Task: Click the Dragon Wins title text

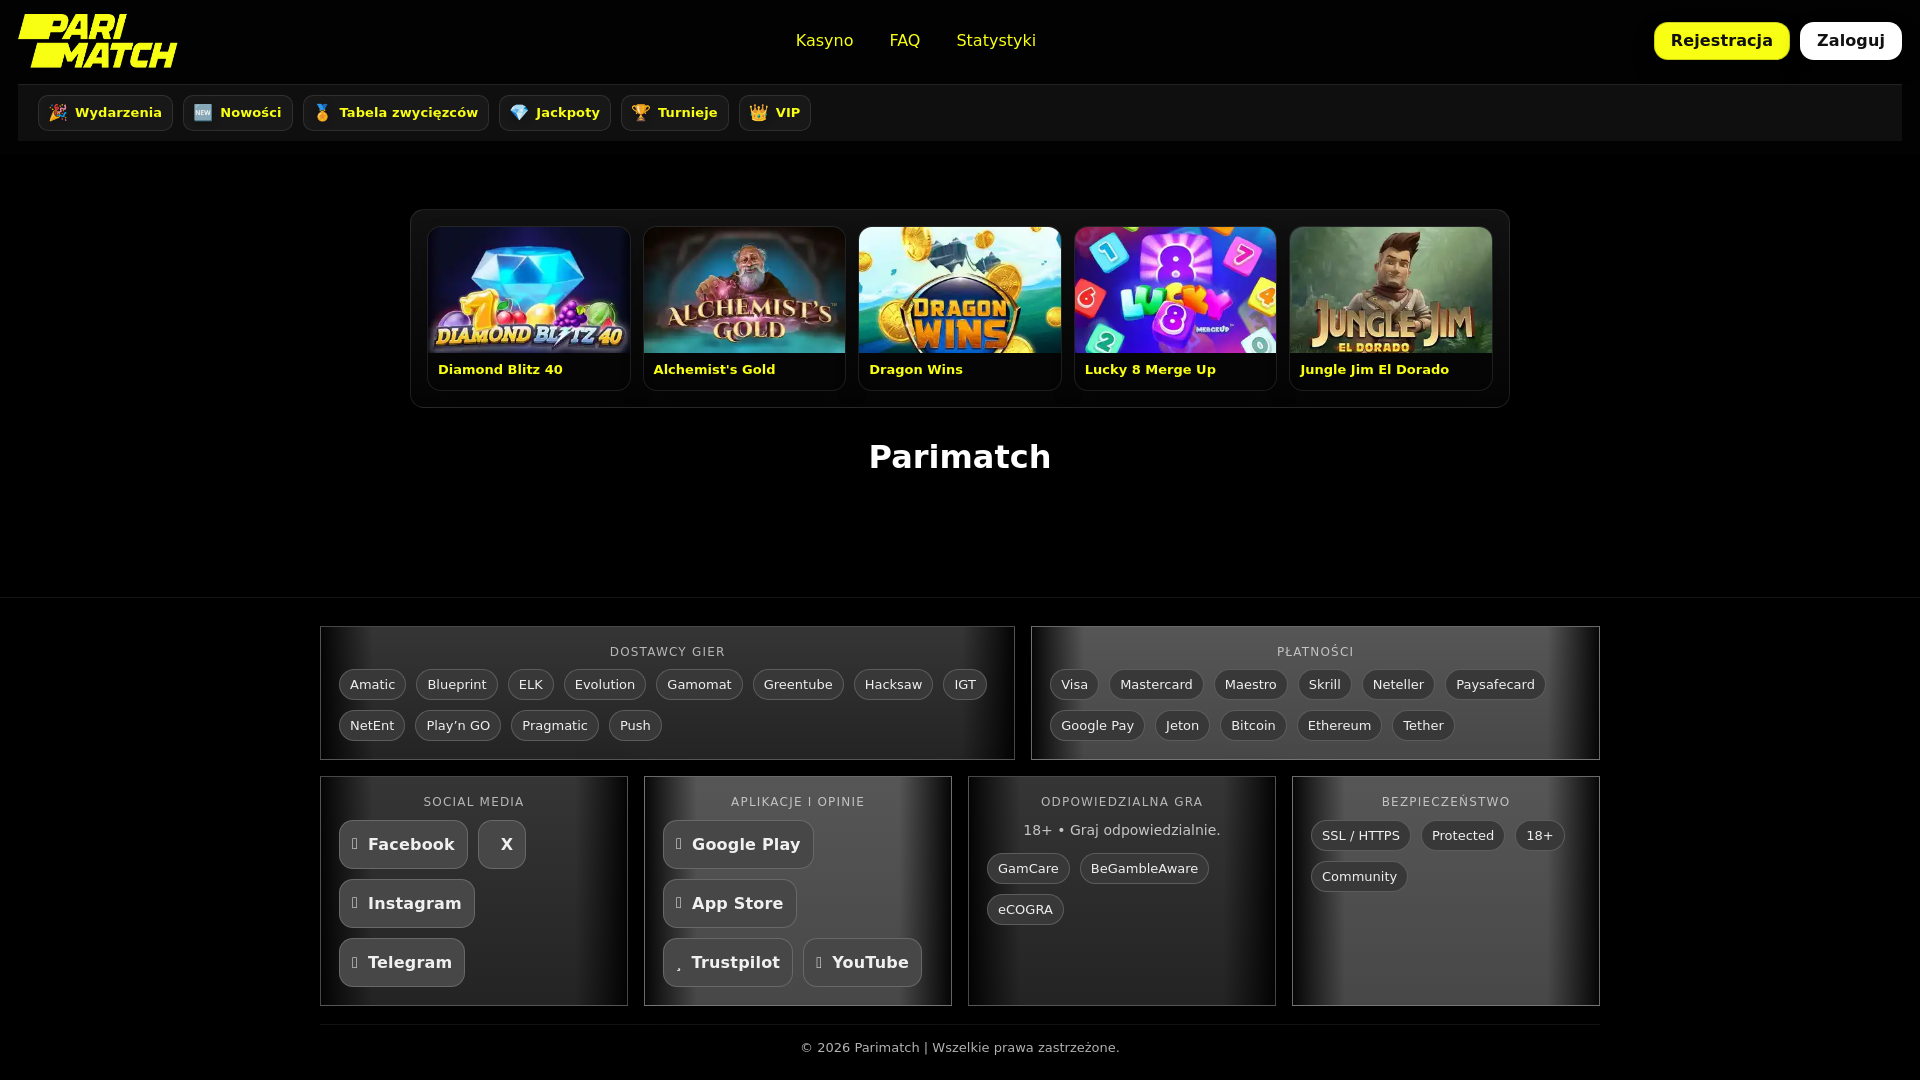Action: point(916,370)
